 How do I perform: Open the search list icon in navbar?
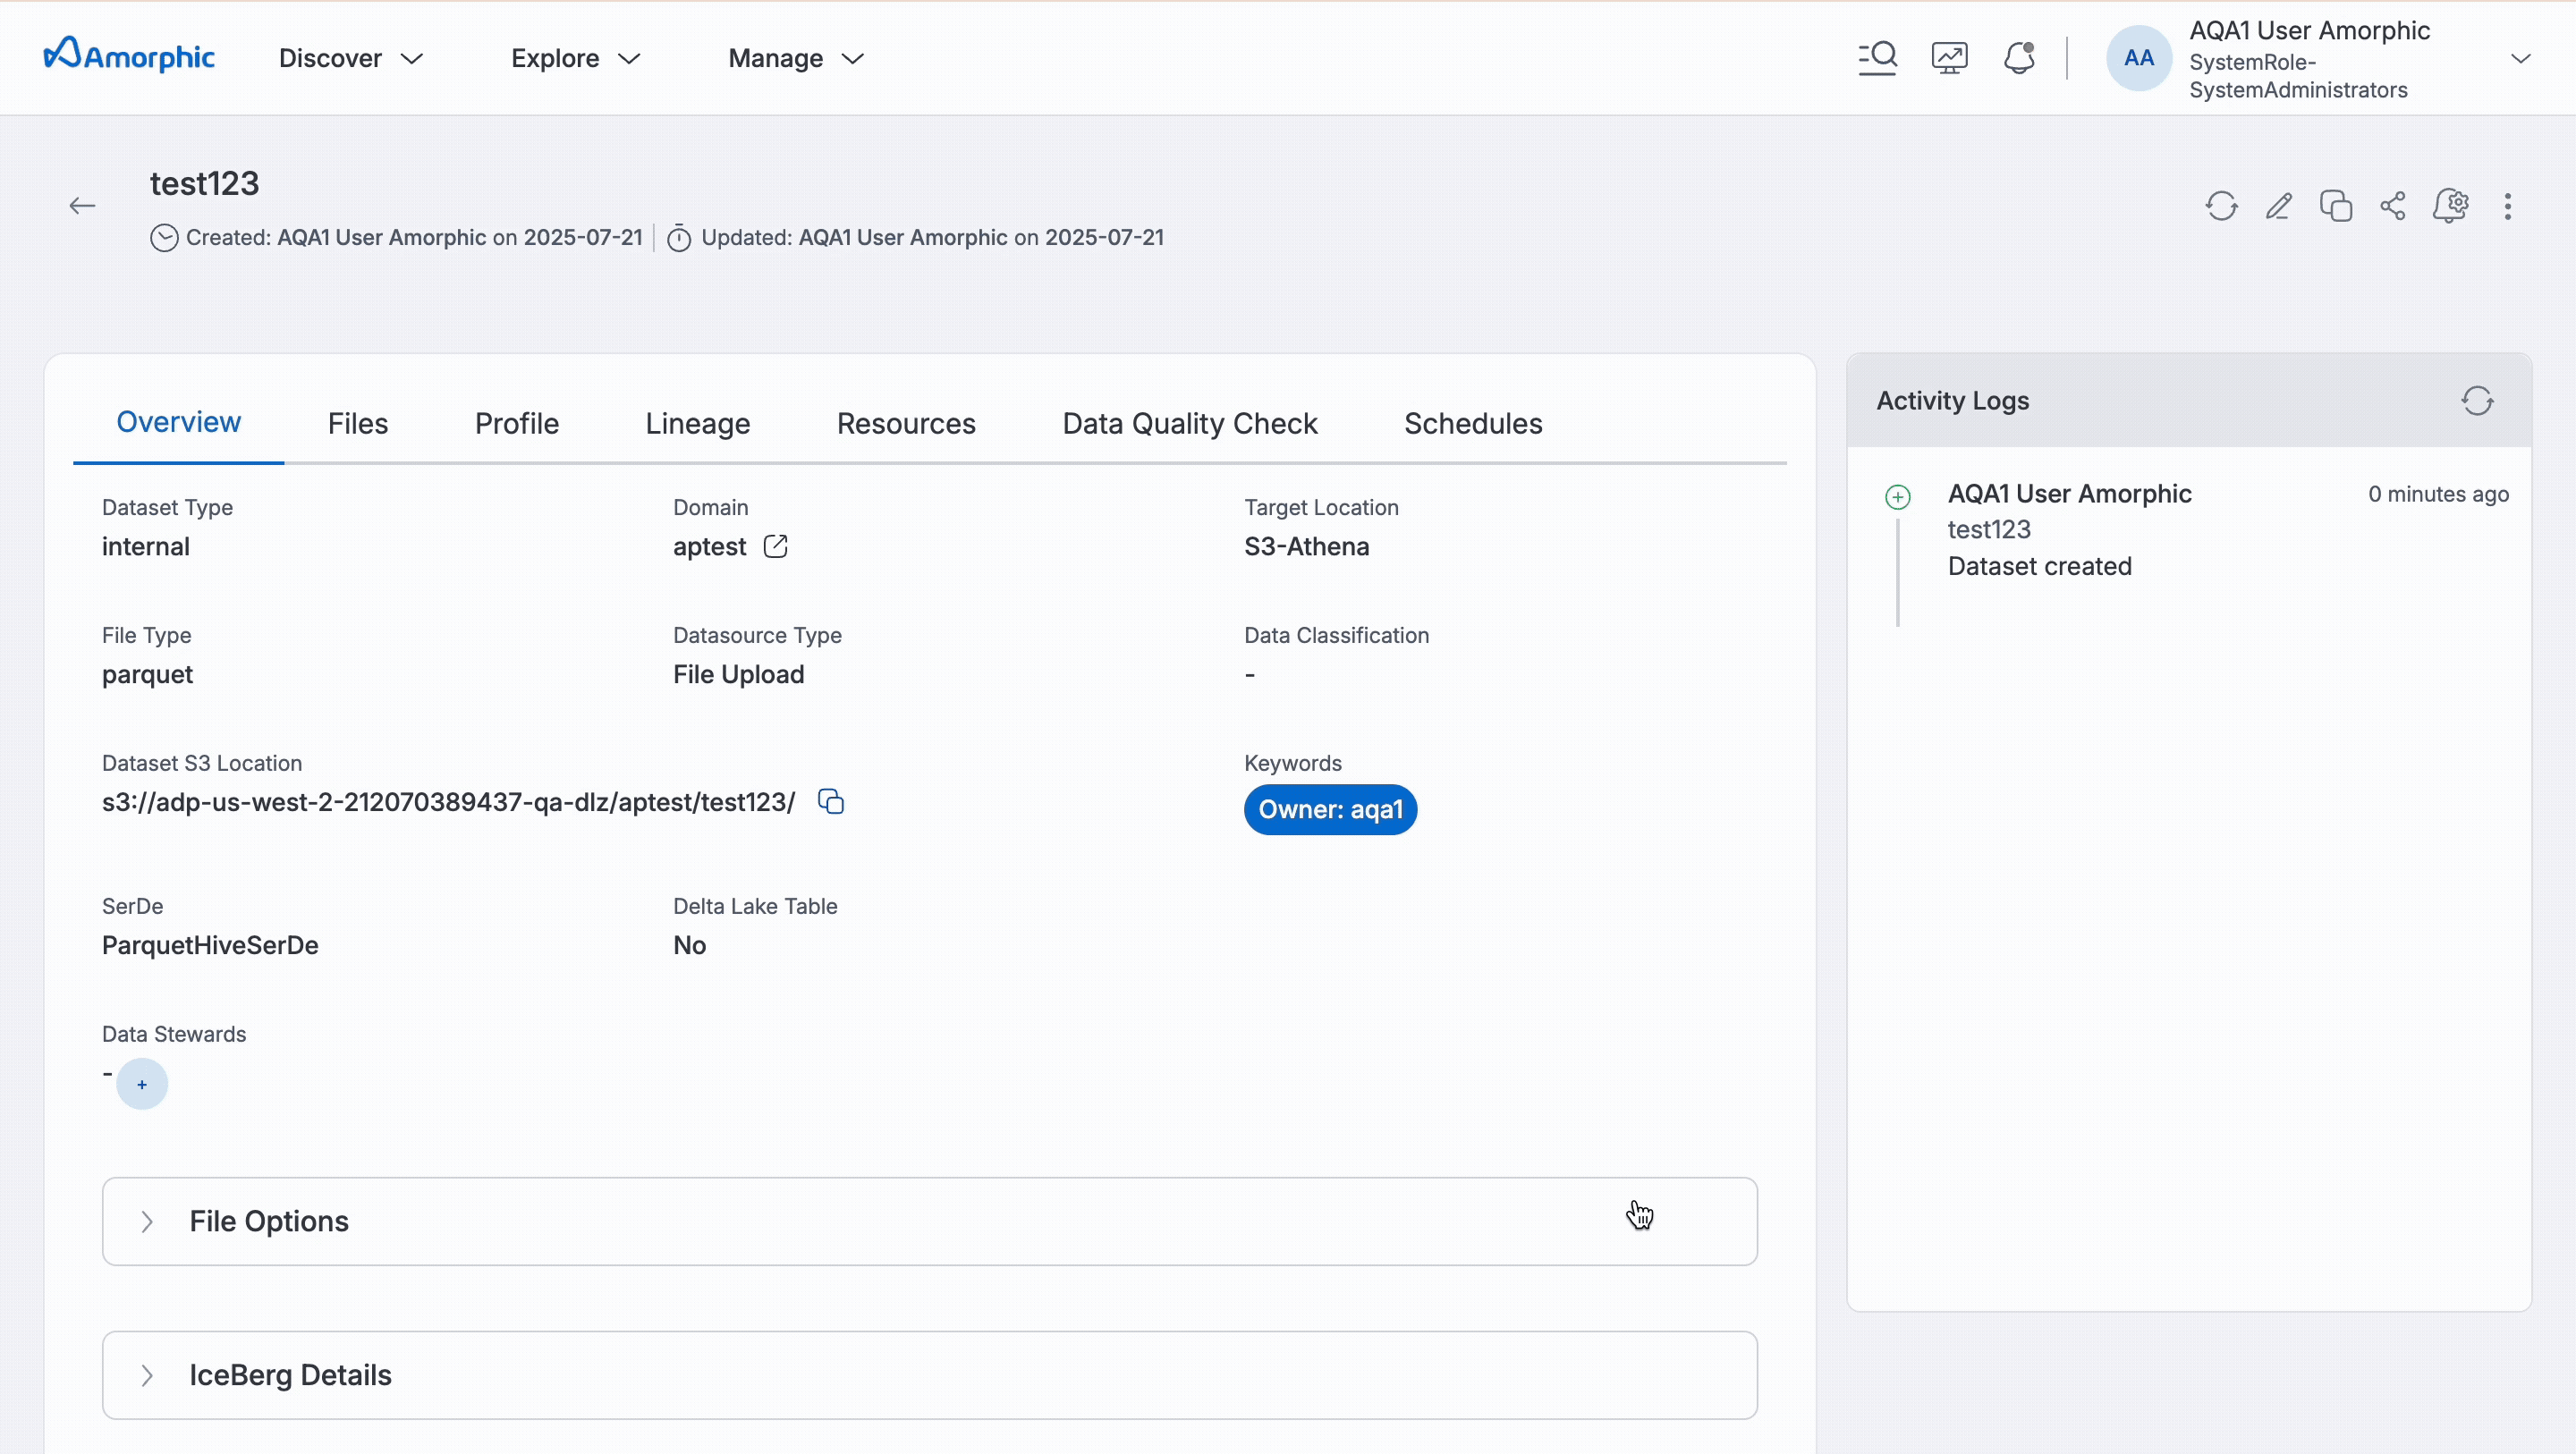[1877, 58]
